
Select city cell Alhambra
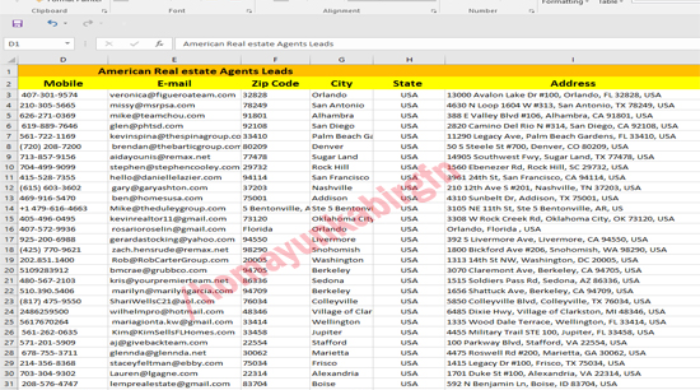click(x=342, y=116)
